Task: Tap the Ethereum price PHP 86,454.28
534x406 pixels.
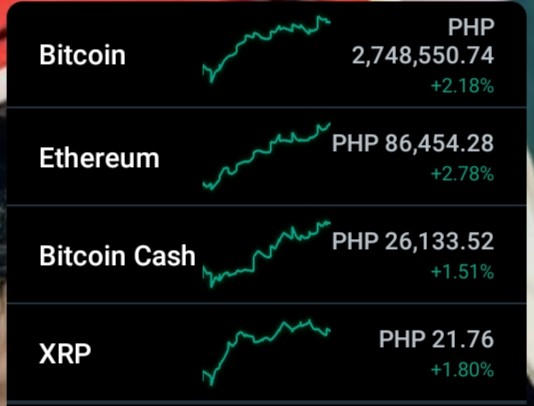Action: tap(413, 143)
